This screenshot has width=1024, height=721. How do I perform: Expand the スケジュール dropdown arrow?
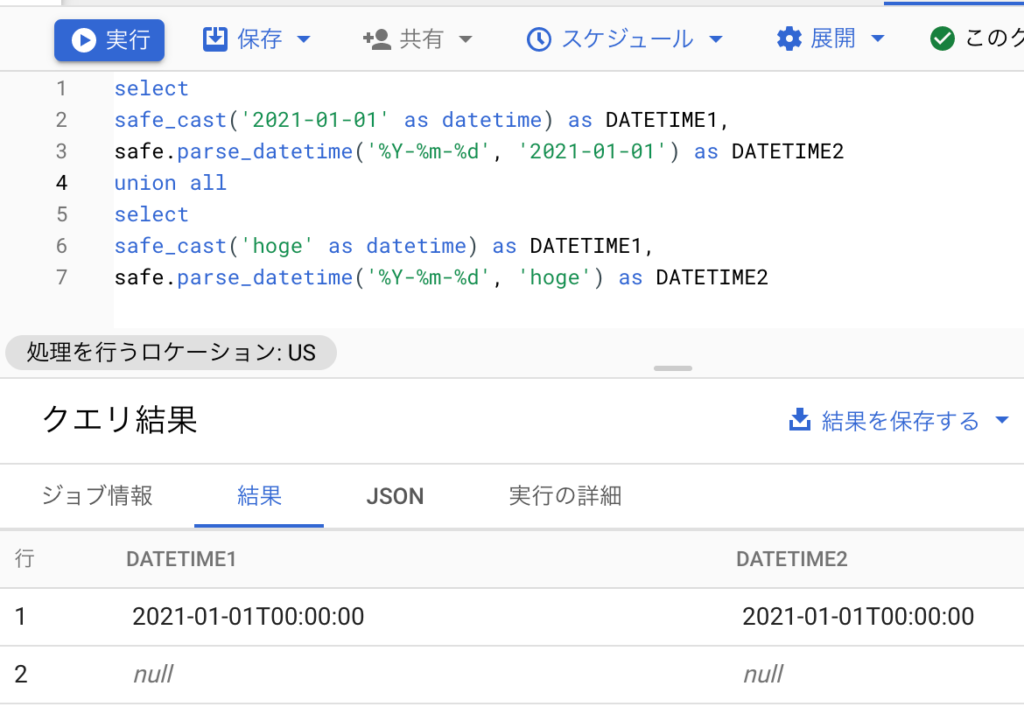click(x=715, y=40)
